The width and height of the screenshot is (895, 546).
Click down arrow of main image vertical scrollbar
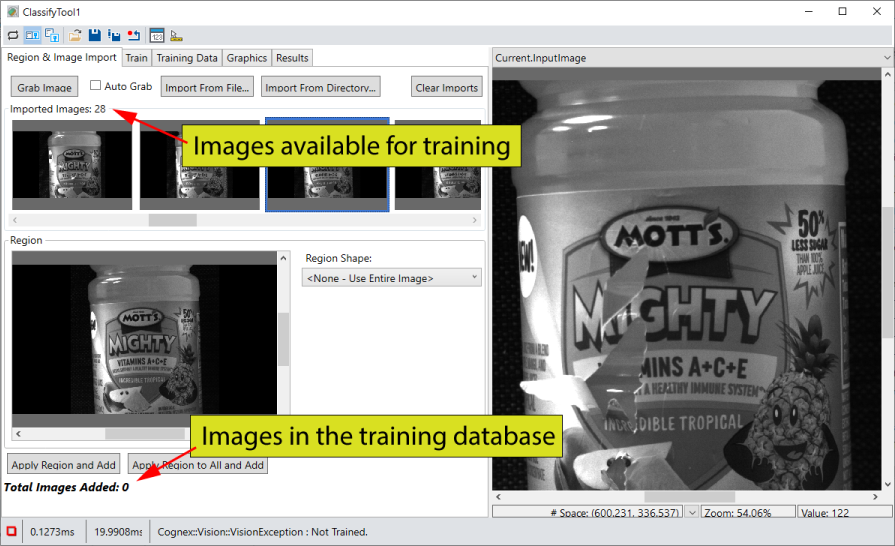click(888, 484)
